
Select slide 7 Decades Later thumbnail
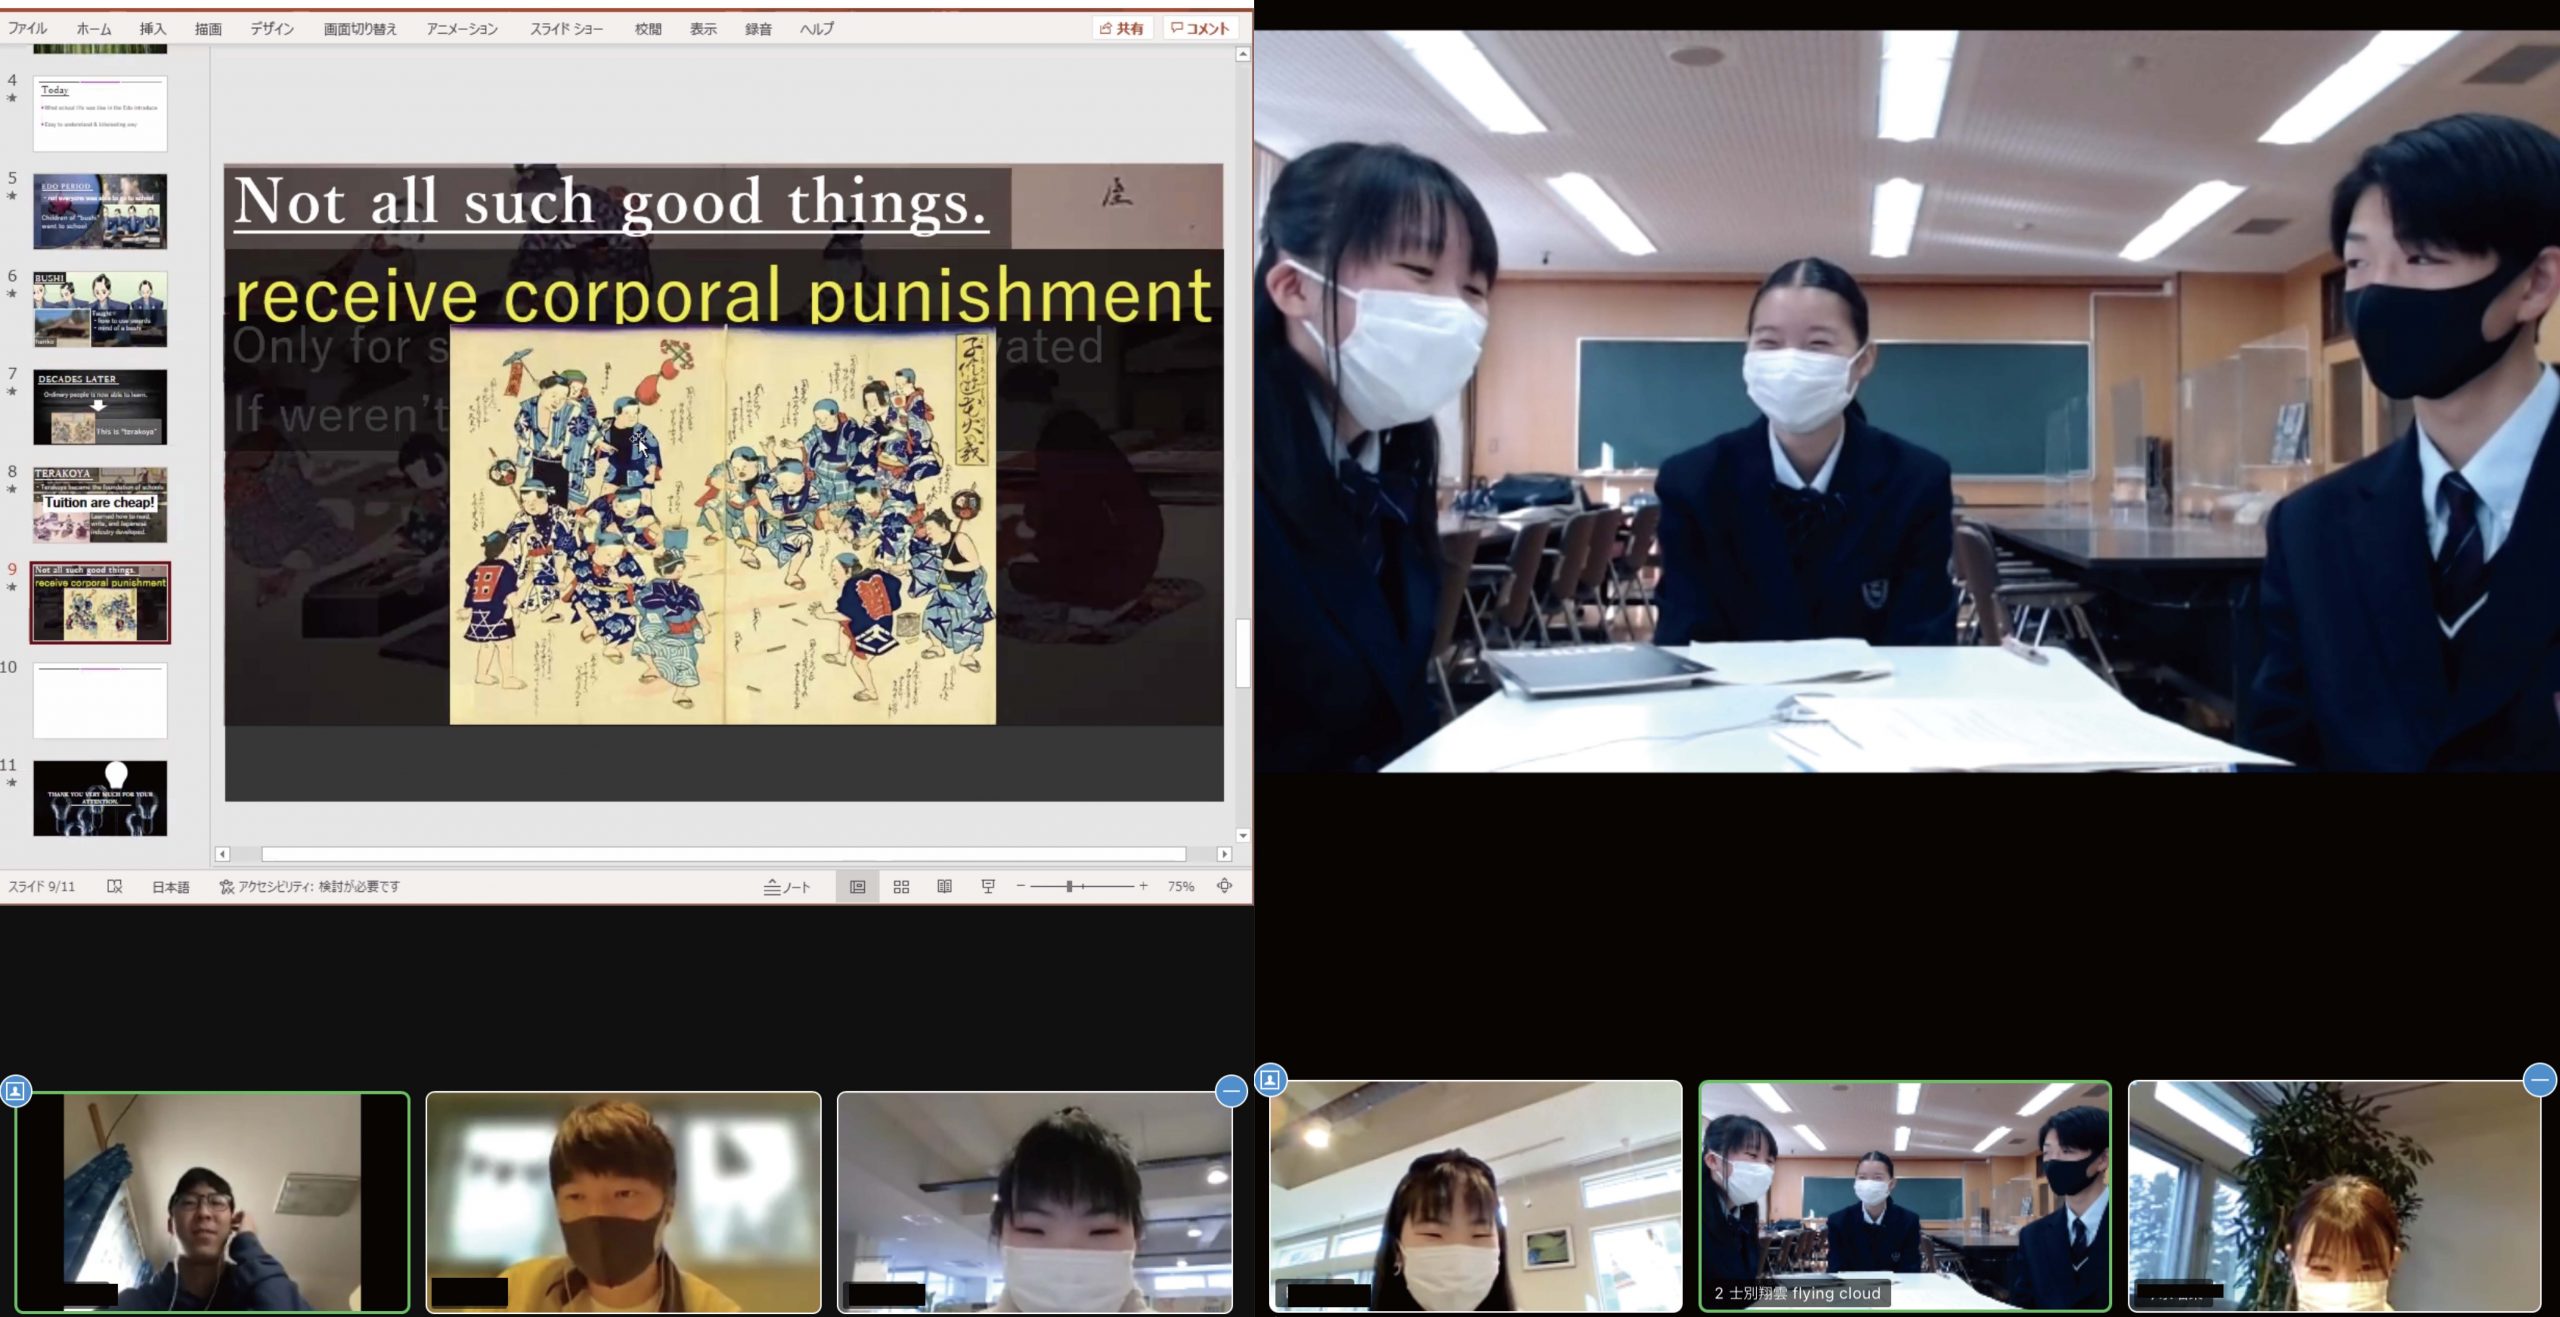coord(100,407)
